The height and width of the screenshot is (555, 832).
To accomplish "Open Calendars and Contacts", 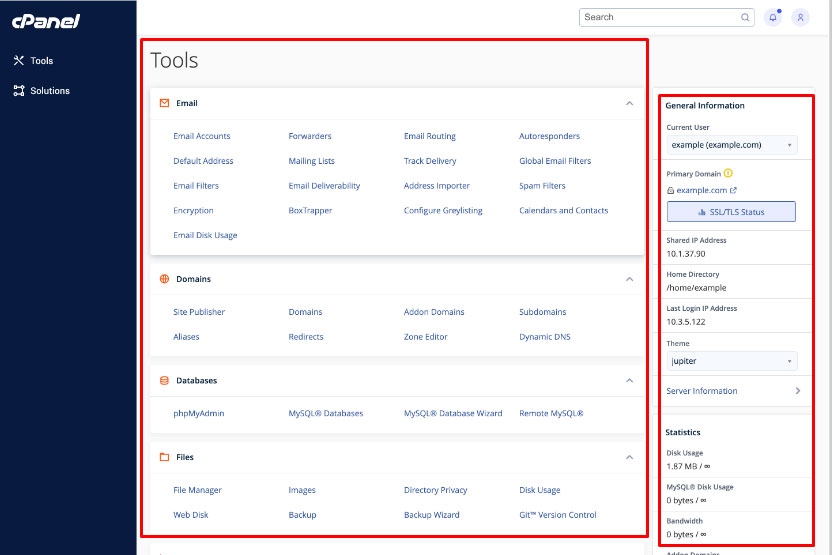I will click(x=564, y=211).
